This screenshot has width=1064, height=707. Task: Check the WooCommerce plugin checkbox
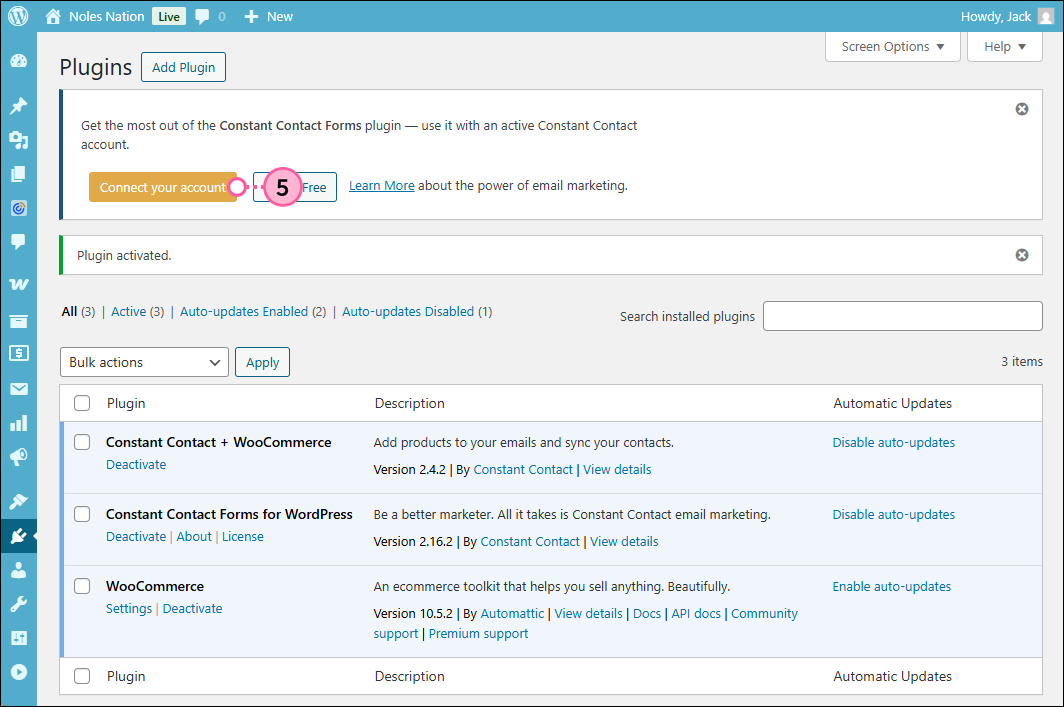(81, 586)
